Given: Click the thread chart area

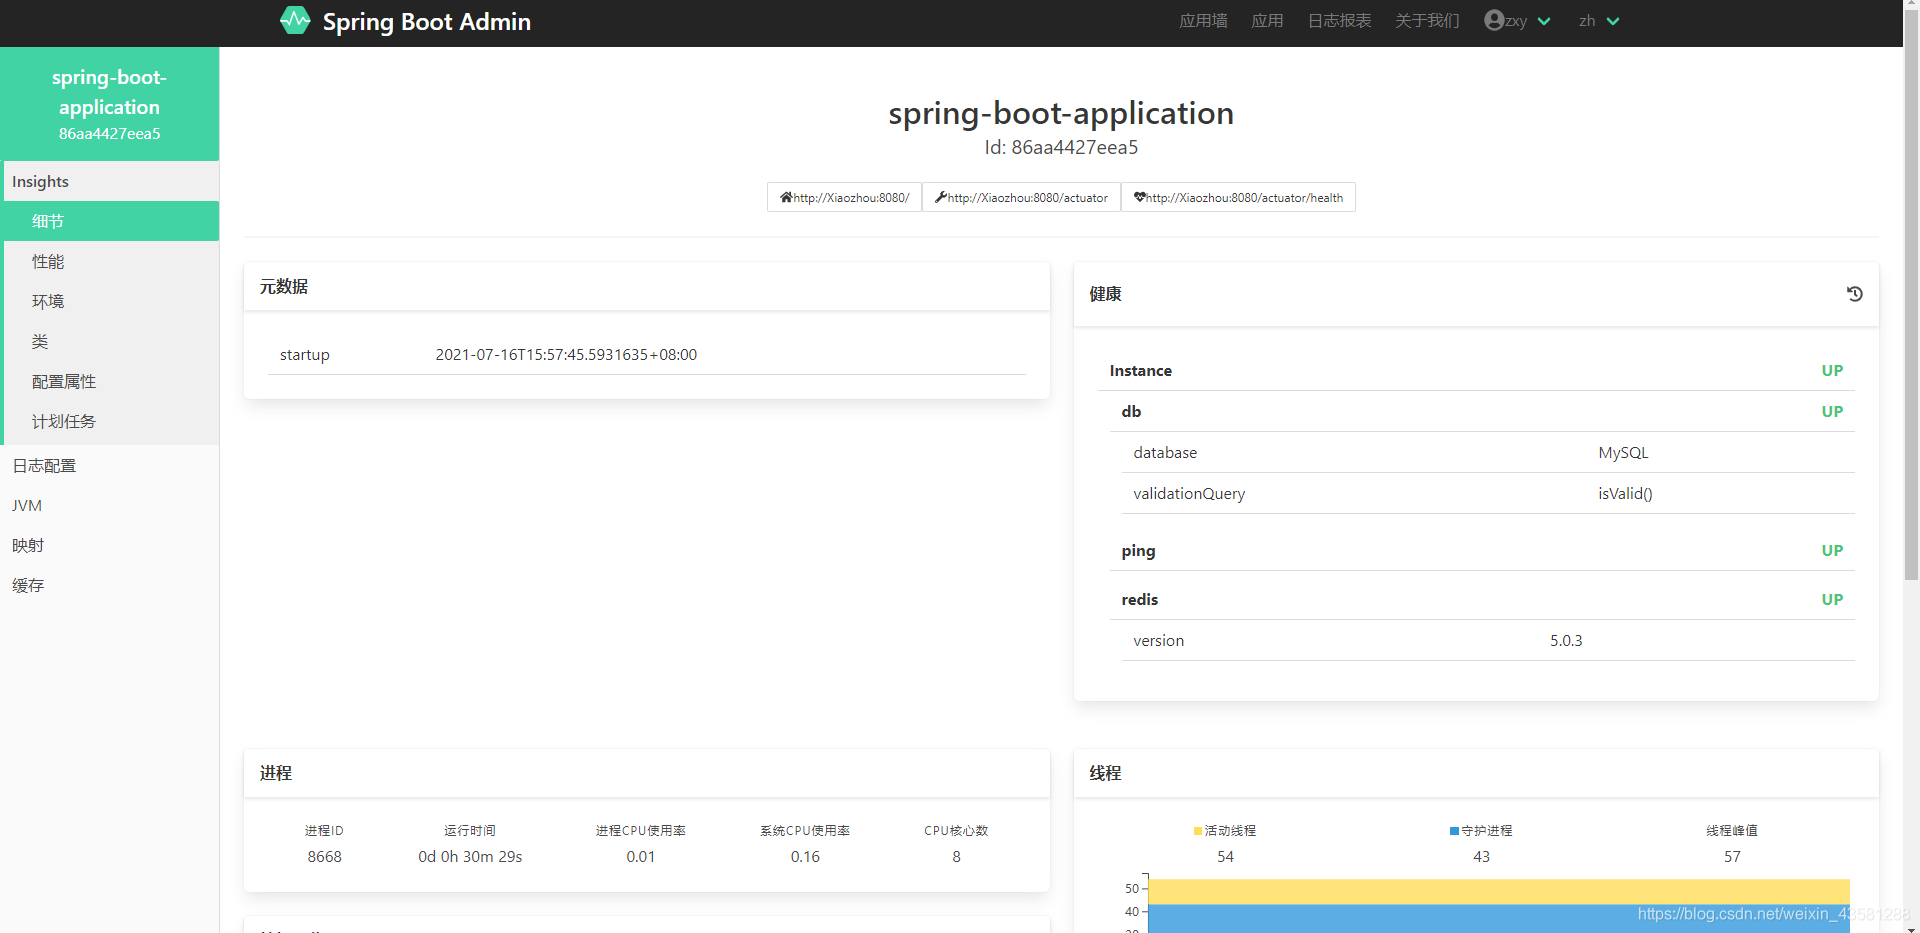Looking at the screenshot, I should (x=1498, y=905).
